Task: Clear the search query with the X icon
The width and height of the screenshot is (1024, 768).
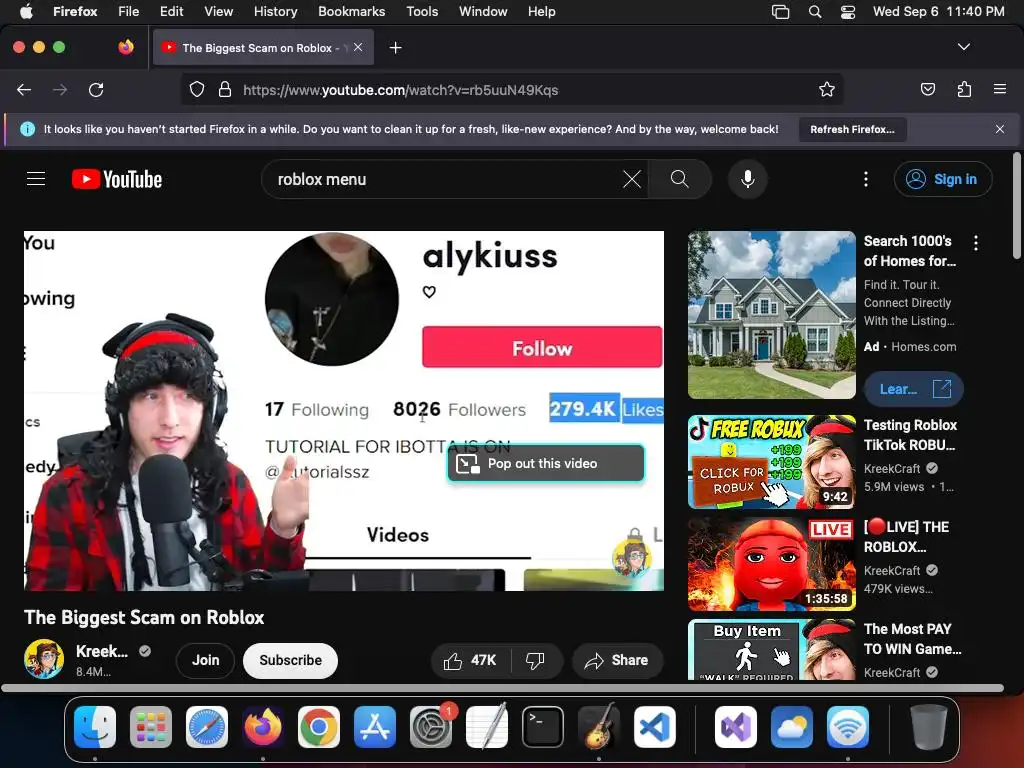Action: pos(632,179)
